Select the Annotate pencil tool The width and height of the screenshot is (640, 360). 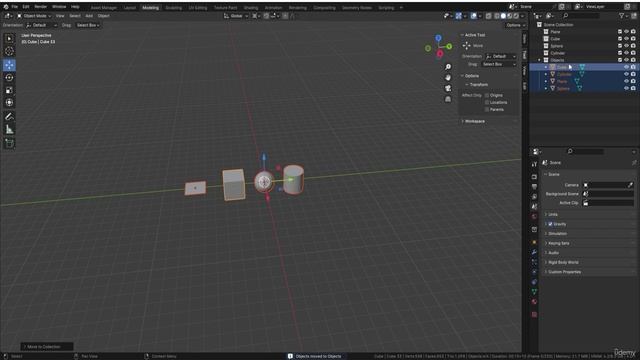[x=9, y=117]
